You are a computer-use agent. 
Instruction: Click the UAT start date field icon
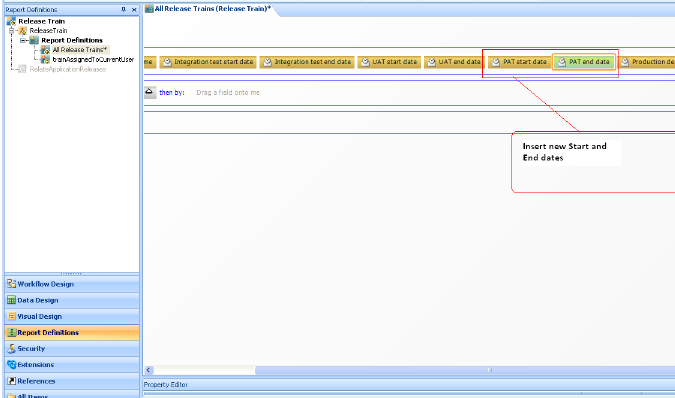[x=365, y=62]
